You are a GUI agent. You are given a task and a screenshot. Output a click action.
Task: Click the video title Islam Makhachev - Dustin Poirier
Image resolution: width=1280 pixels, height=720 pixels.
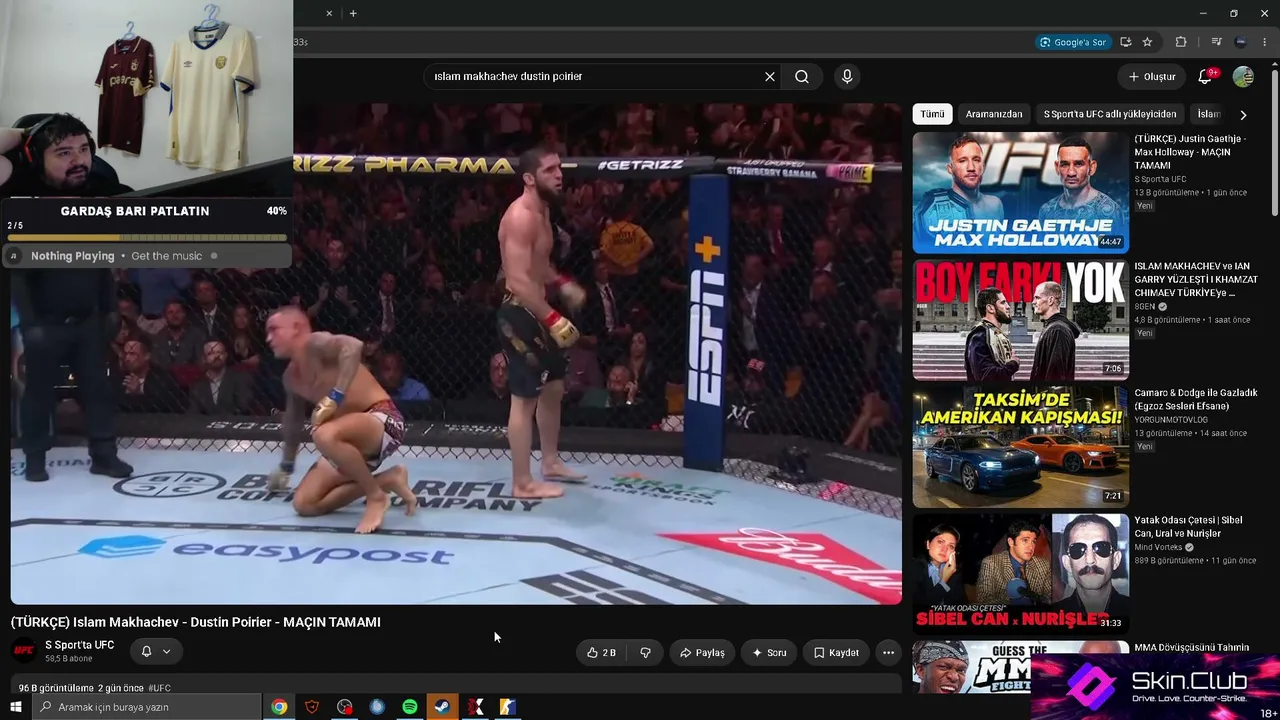pyautogui.click(x=196, y=622)
